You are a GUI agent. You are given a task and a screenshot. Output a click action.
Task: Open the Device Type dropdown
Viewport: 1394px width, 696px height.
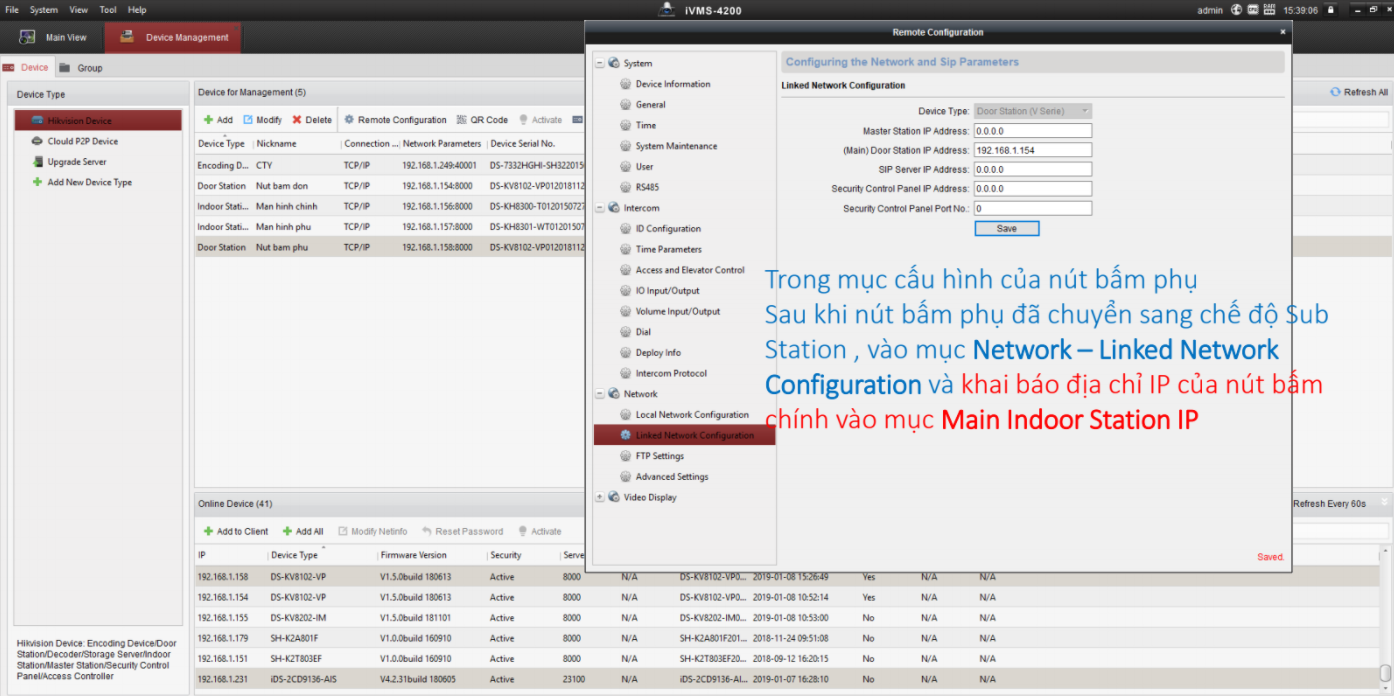click(1085, 111)
